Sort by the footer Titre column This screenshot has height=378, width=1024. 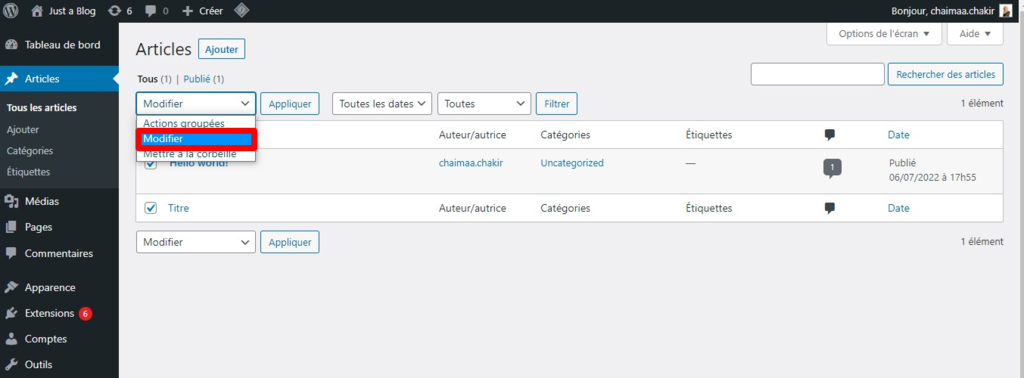tap(178, 208)
